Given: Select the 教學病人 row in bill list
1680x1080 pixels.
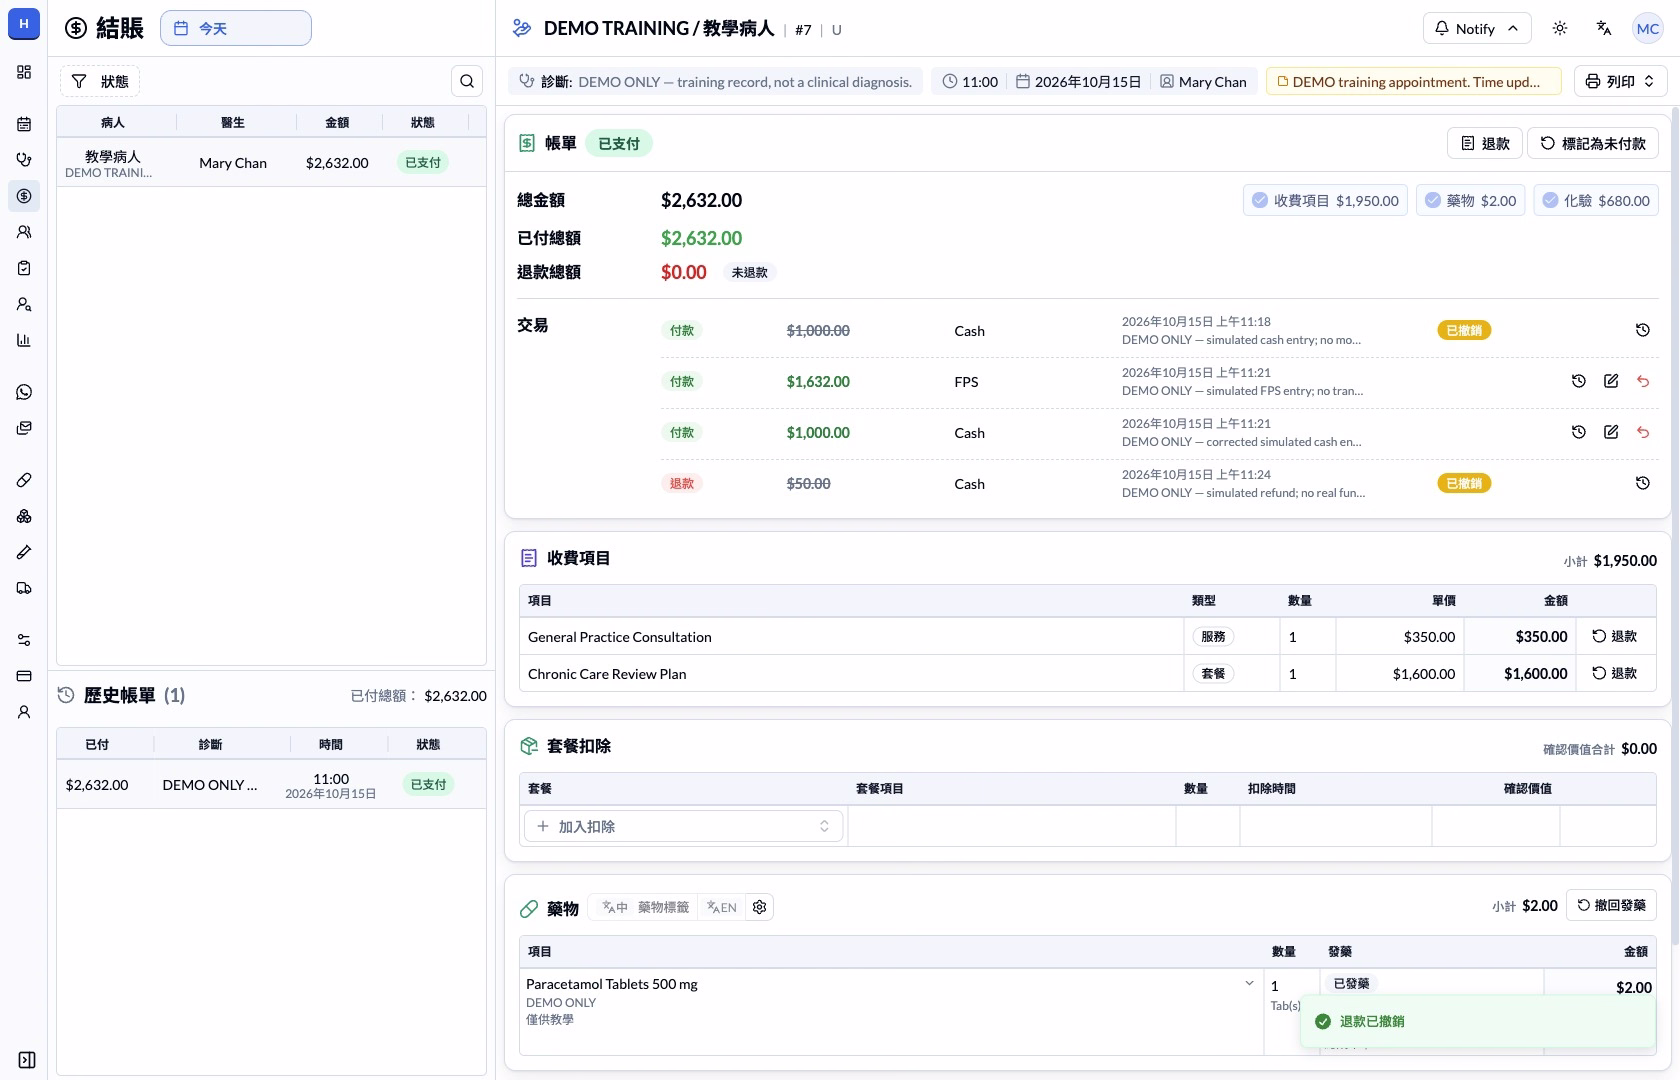Looking at the screenshot, I should 271,163.
